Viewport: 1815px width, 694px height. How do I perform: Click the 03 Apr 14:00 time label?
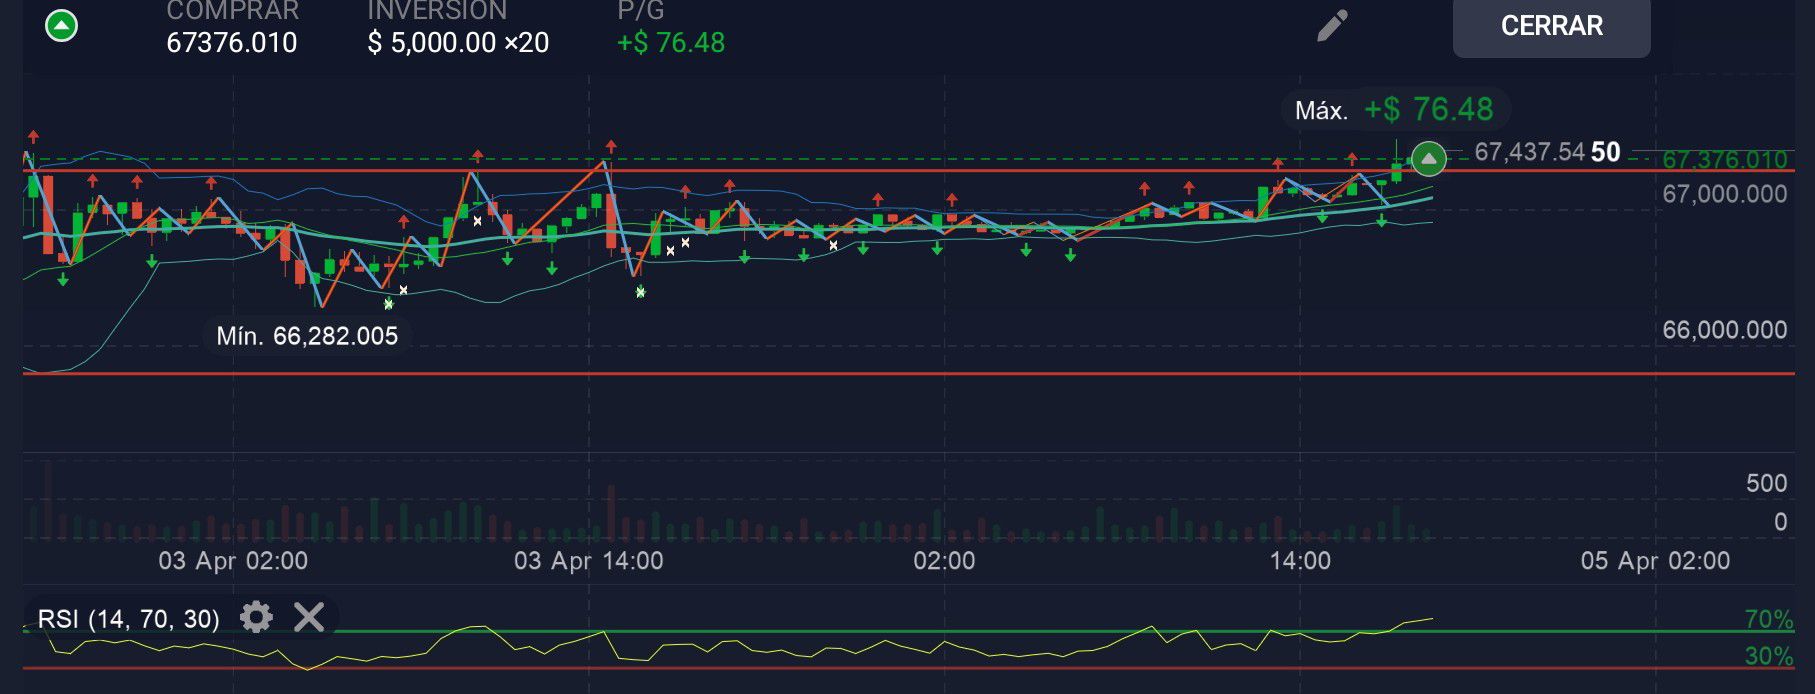tap(588, 560)
